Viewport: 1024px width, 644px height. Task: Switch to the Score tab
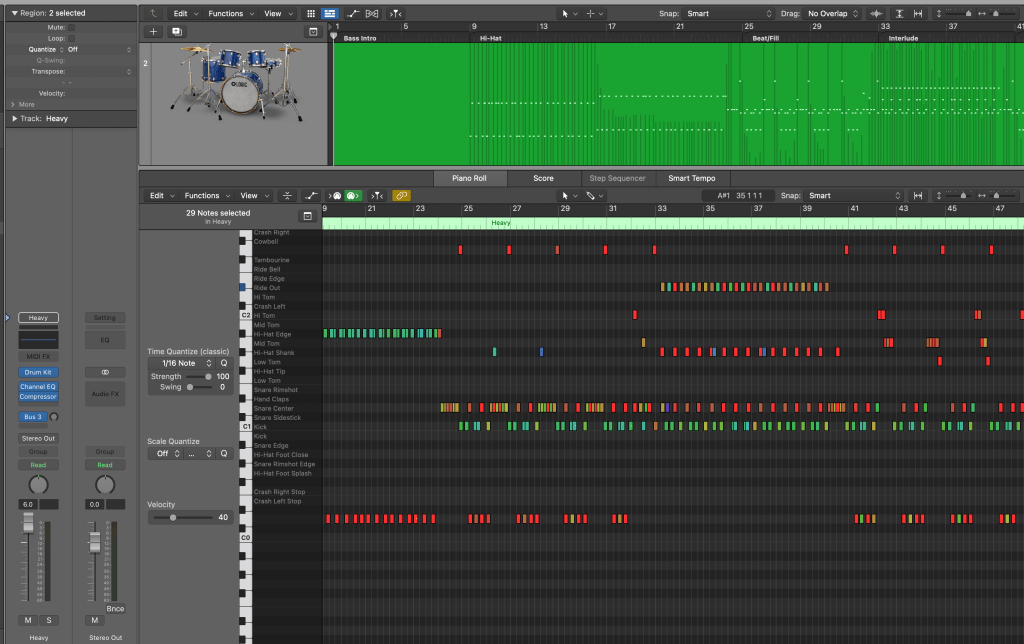pos(543,178)
